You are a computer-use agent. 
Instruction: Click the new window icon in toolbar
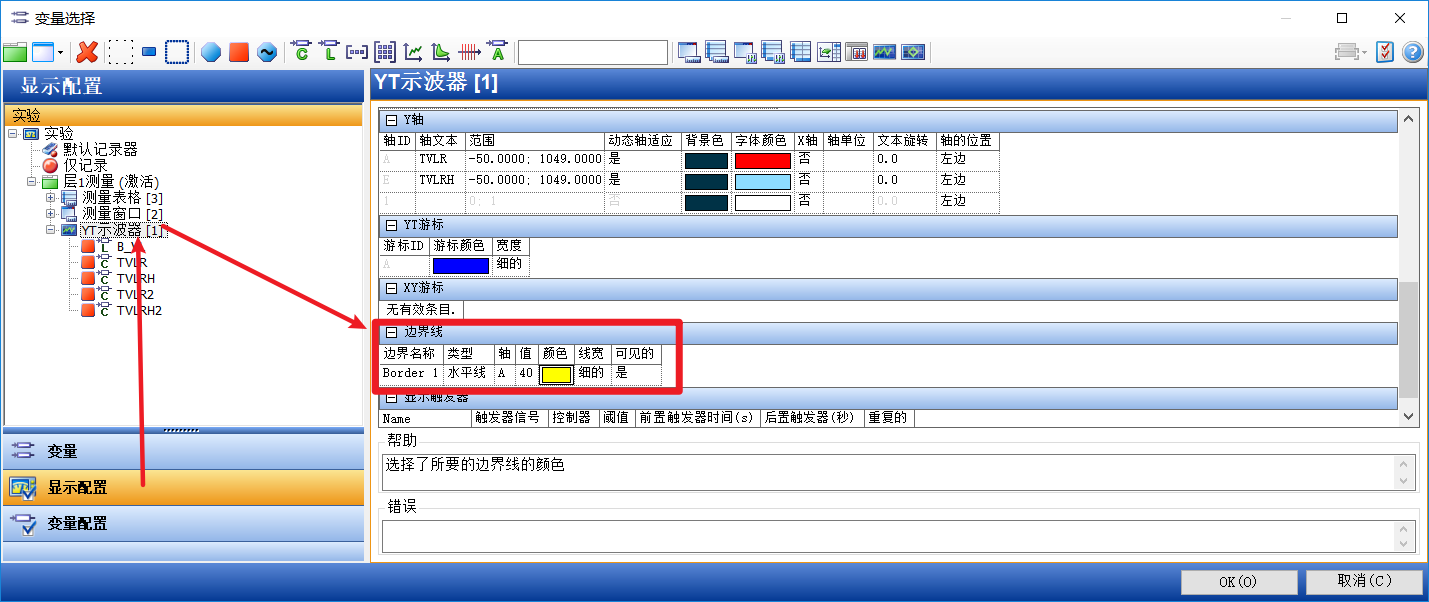[x=43, y=52]
